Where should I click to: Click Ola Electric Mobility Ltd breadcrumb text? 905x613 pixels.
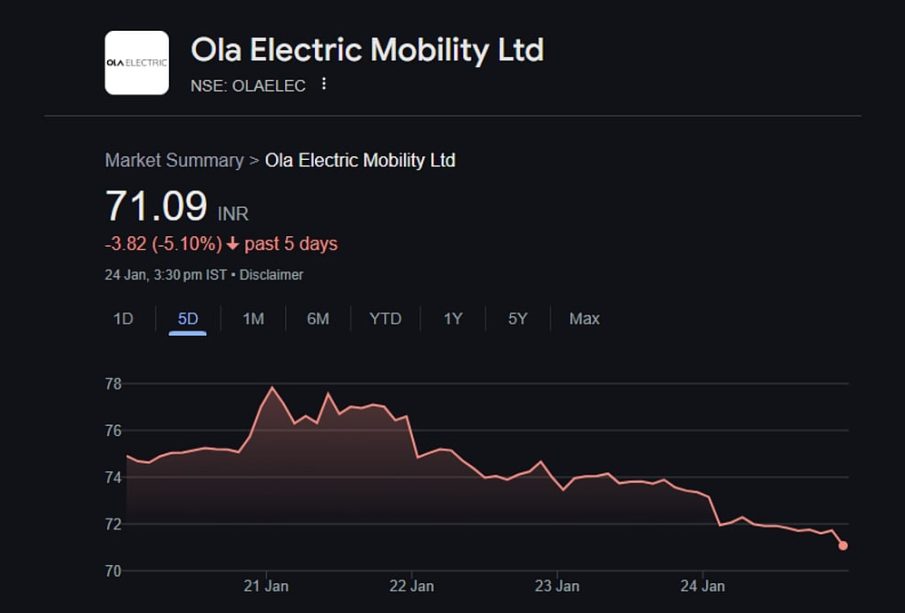click(x=360, y=160)
